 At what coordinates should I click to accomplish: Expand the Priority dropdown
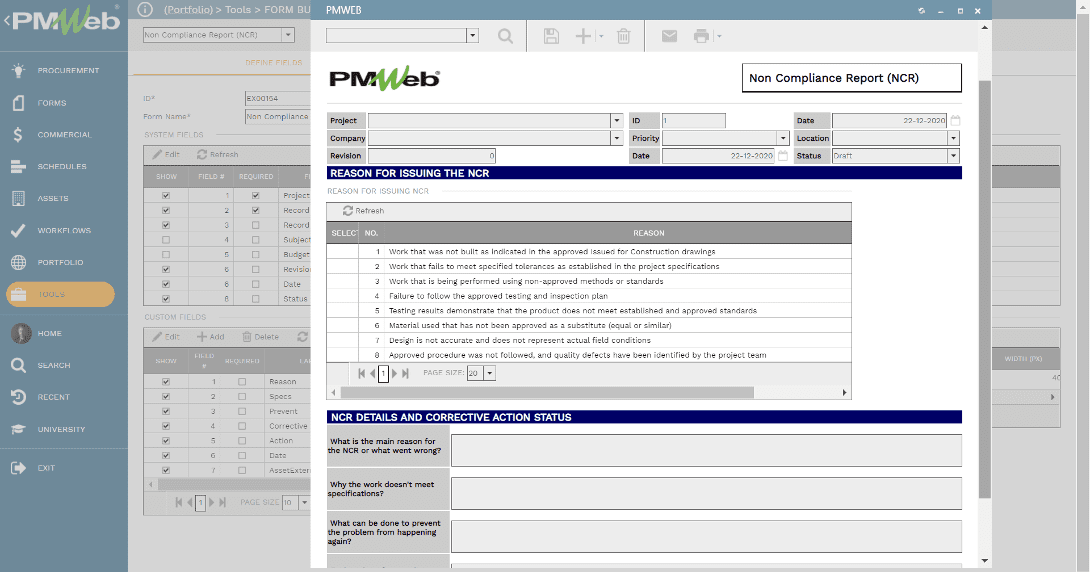pos(783,138)
